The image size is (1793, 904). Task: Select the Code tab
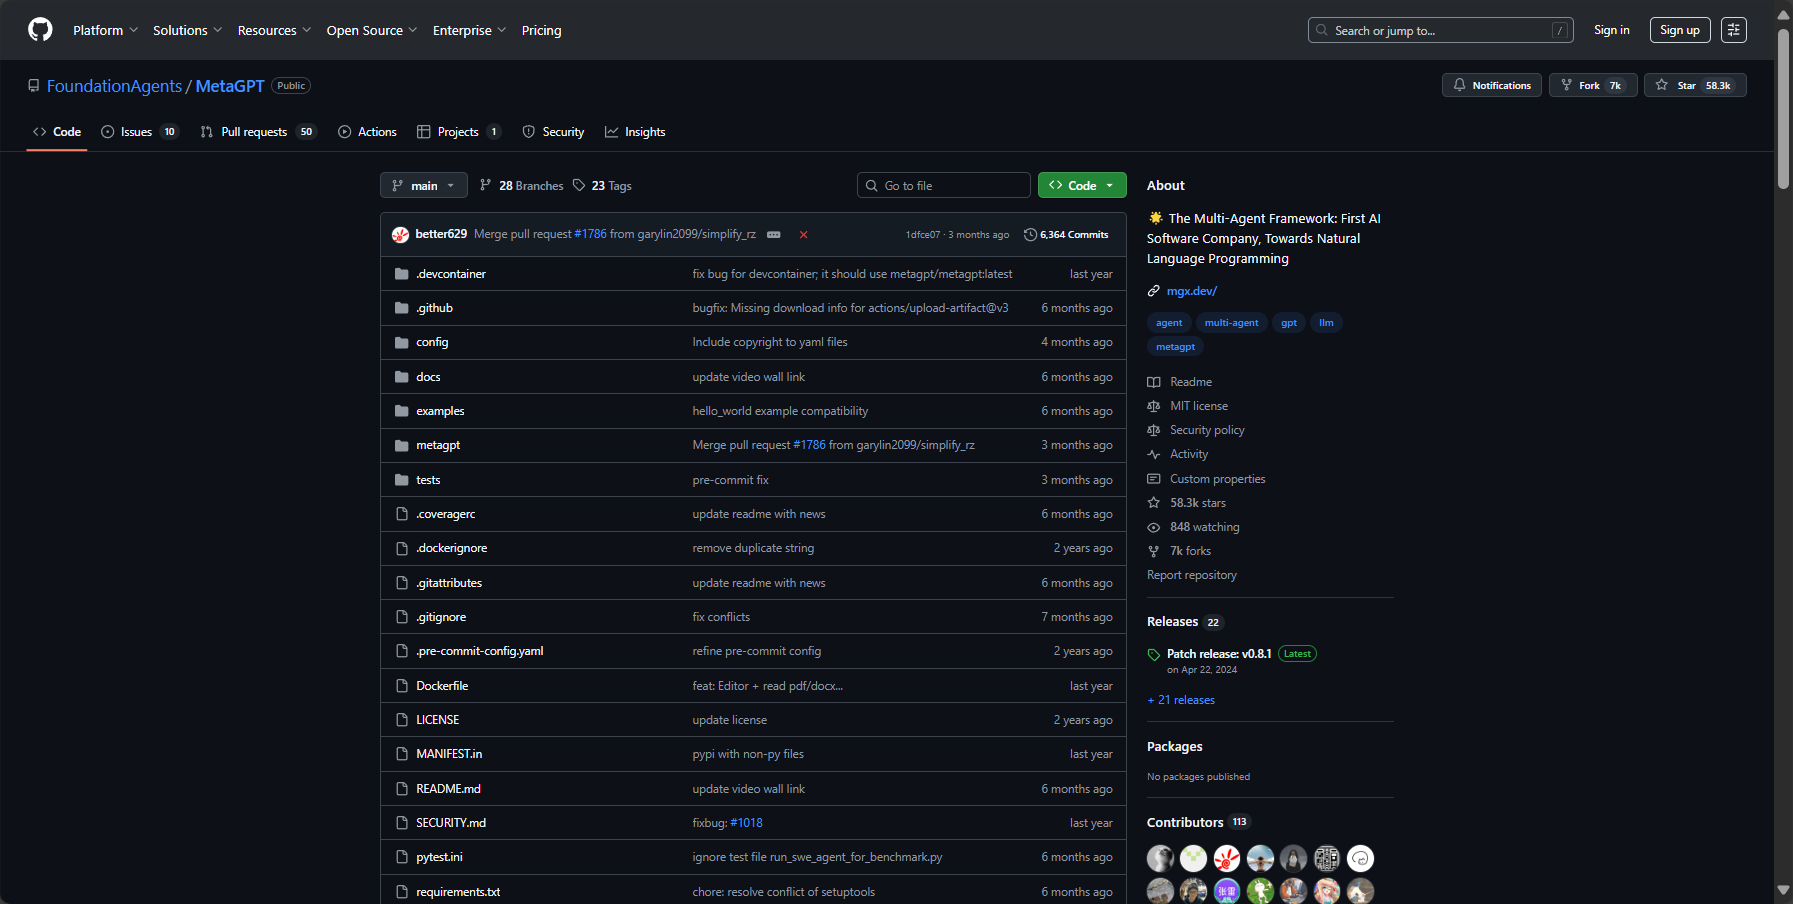57,132
